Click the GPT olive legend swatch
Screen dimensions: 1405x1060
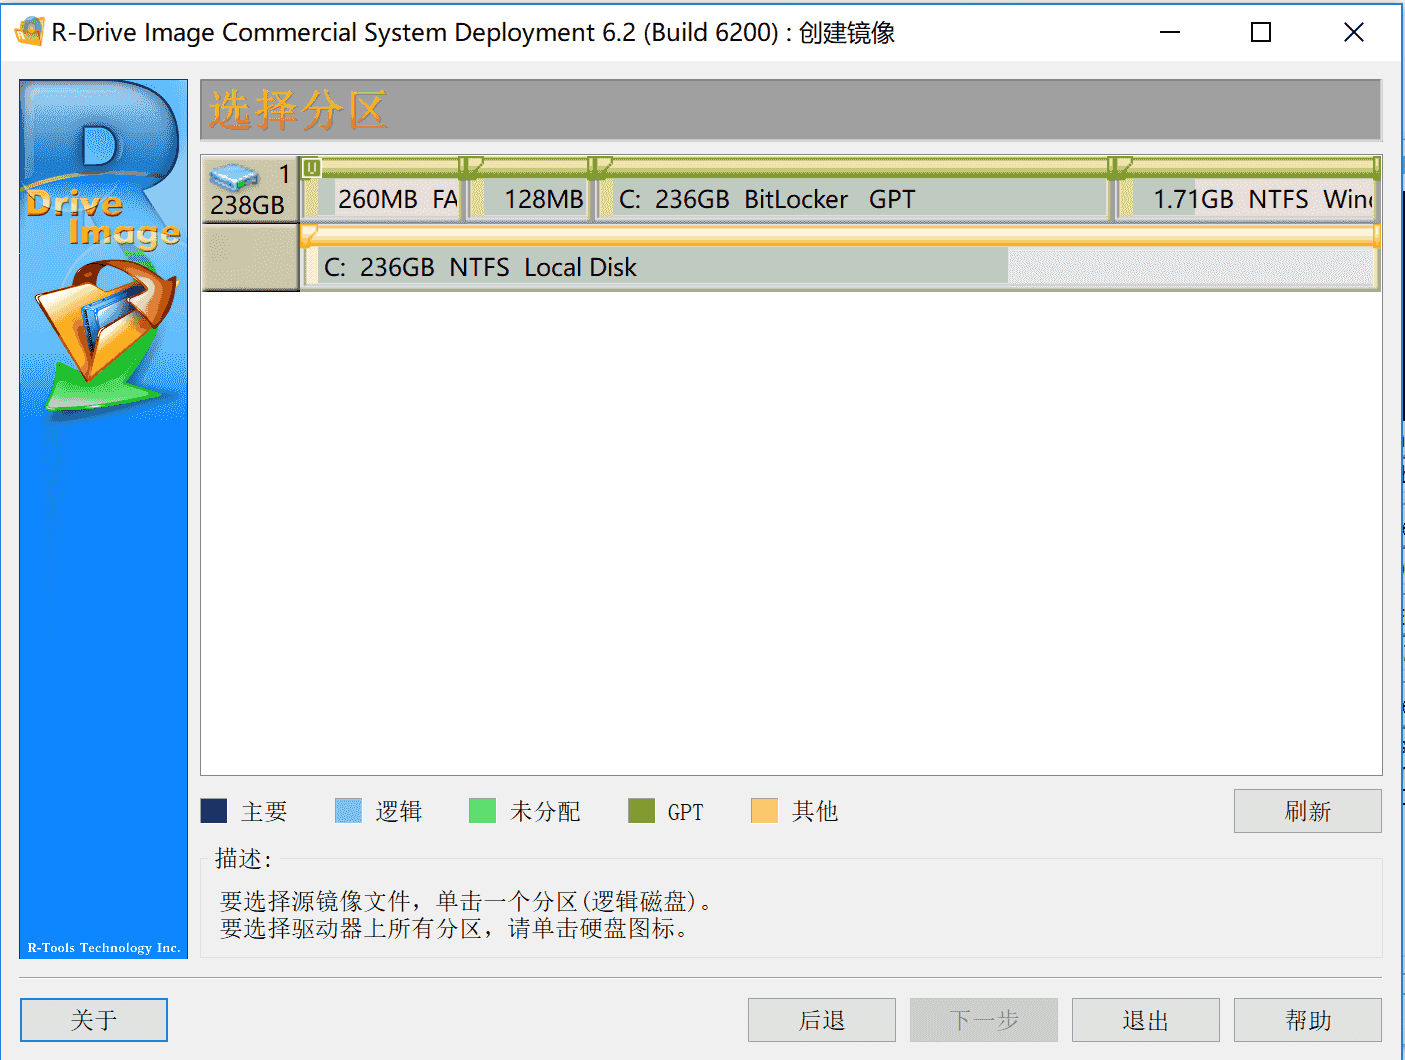pyautogui.click(x=641, y=810)
